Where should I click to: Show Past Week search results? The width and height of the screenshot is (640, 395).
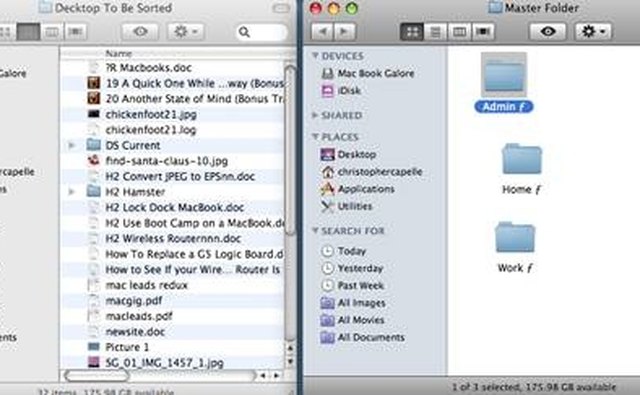tap(353, 285)
